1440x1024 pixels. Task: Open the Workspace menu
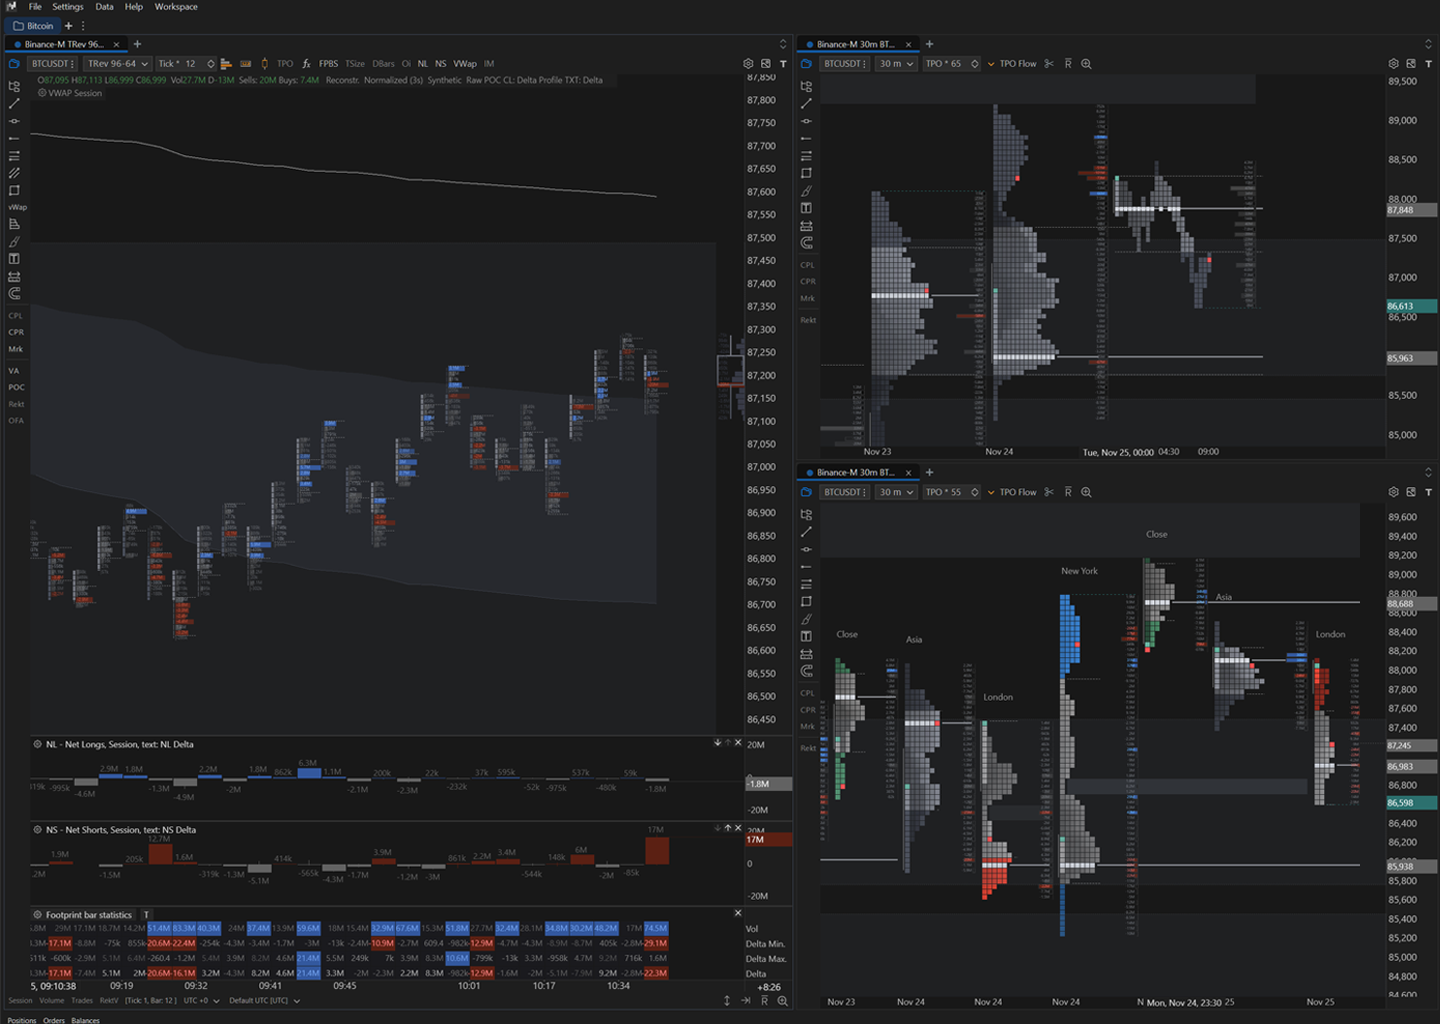click(176, 7)
